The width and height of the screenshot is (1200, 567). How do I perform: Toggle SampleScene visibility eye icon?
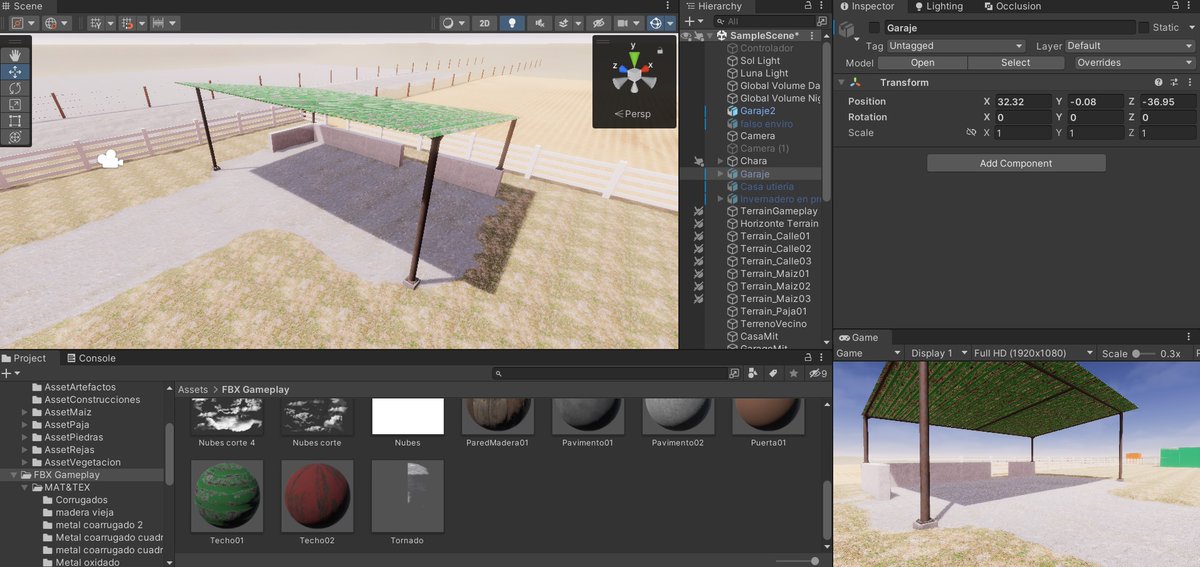686,36
